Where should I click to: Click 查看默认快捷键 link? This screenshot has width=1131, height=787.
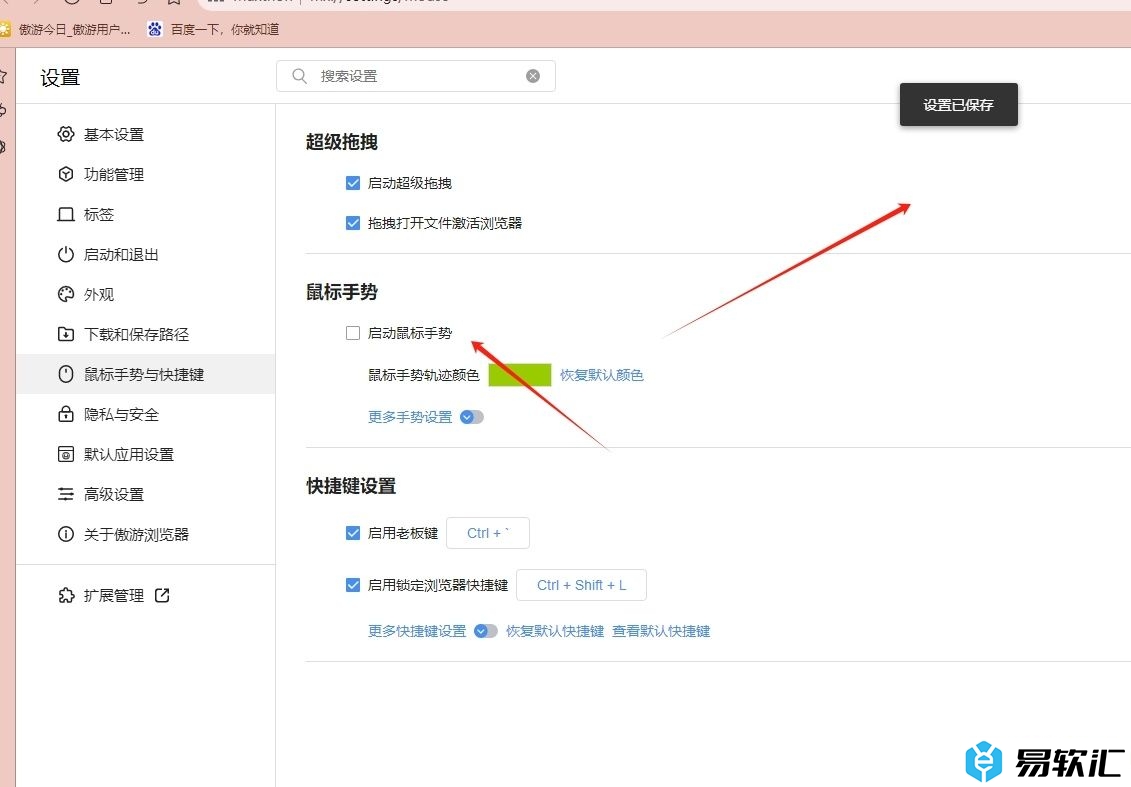[661, 631]
